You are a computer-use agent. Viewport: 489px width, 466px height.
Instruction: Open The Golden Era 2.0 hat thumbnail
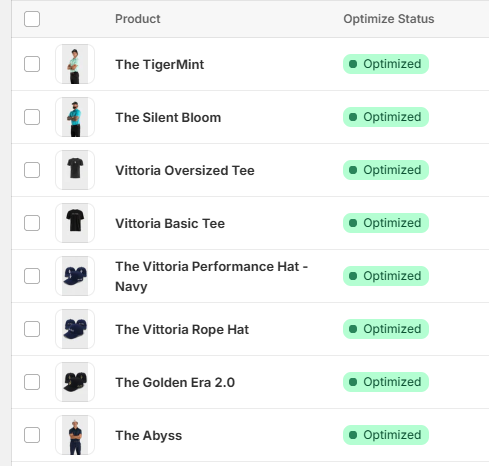click(75, 382)
